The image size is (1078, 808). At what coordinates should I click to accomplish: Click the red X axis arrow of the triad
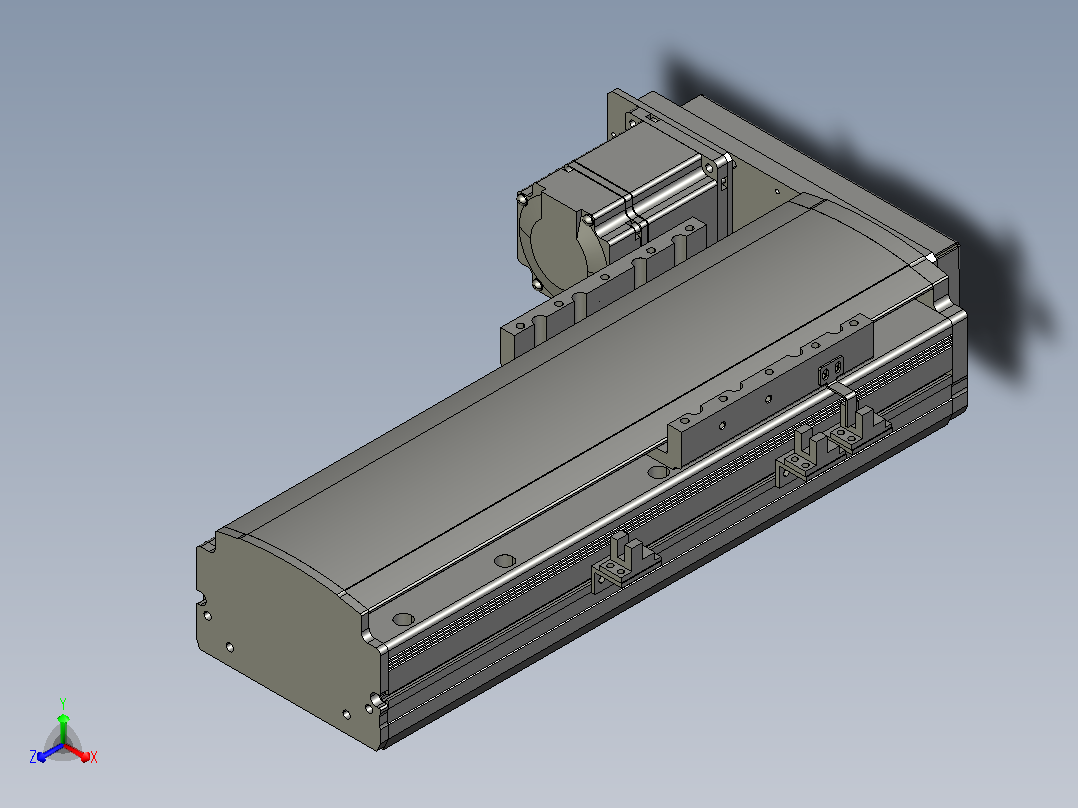click(x=77, y=752)
